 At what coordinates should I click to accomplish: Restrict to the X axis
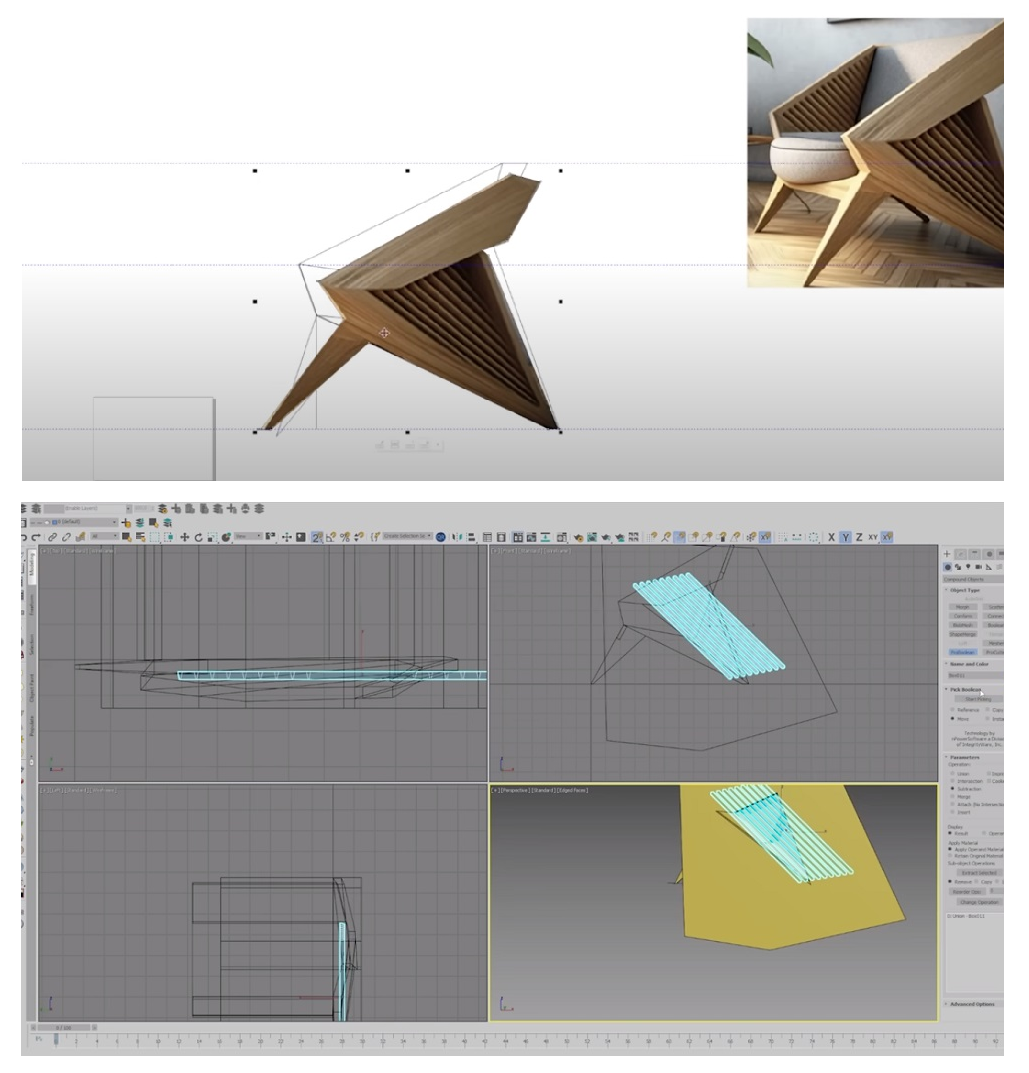pyautogui.click(x=831, y=537)
